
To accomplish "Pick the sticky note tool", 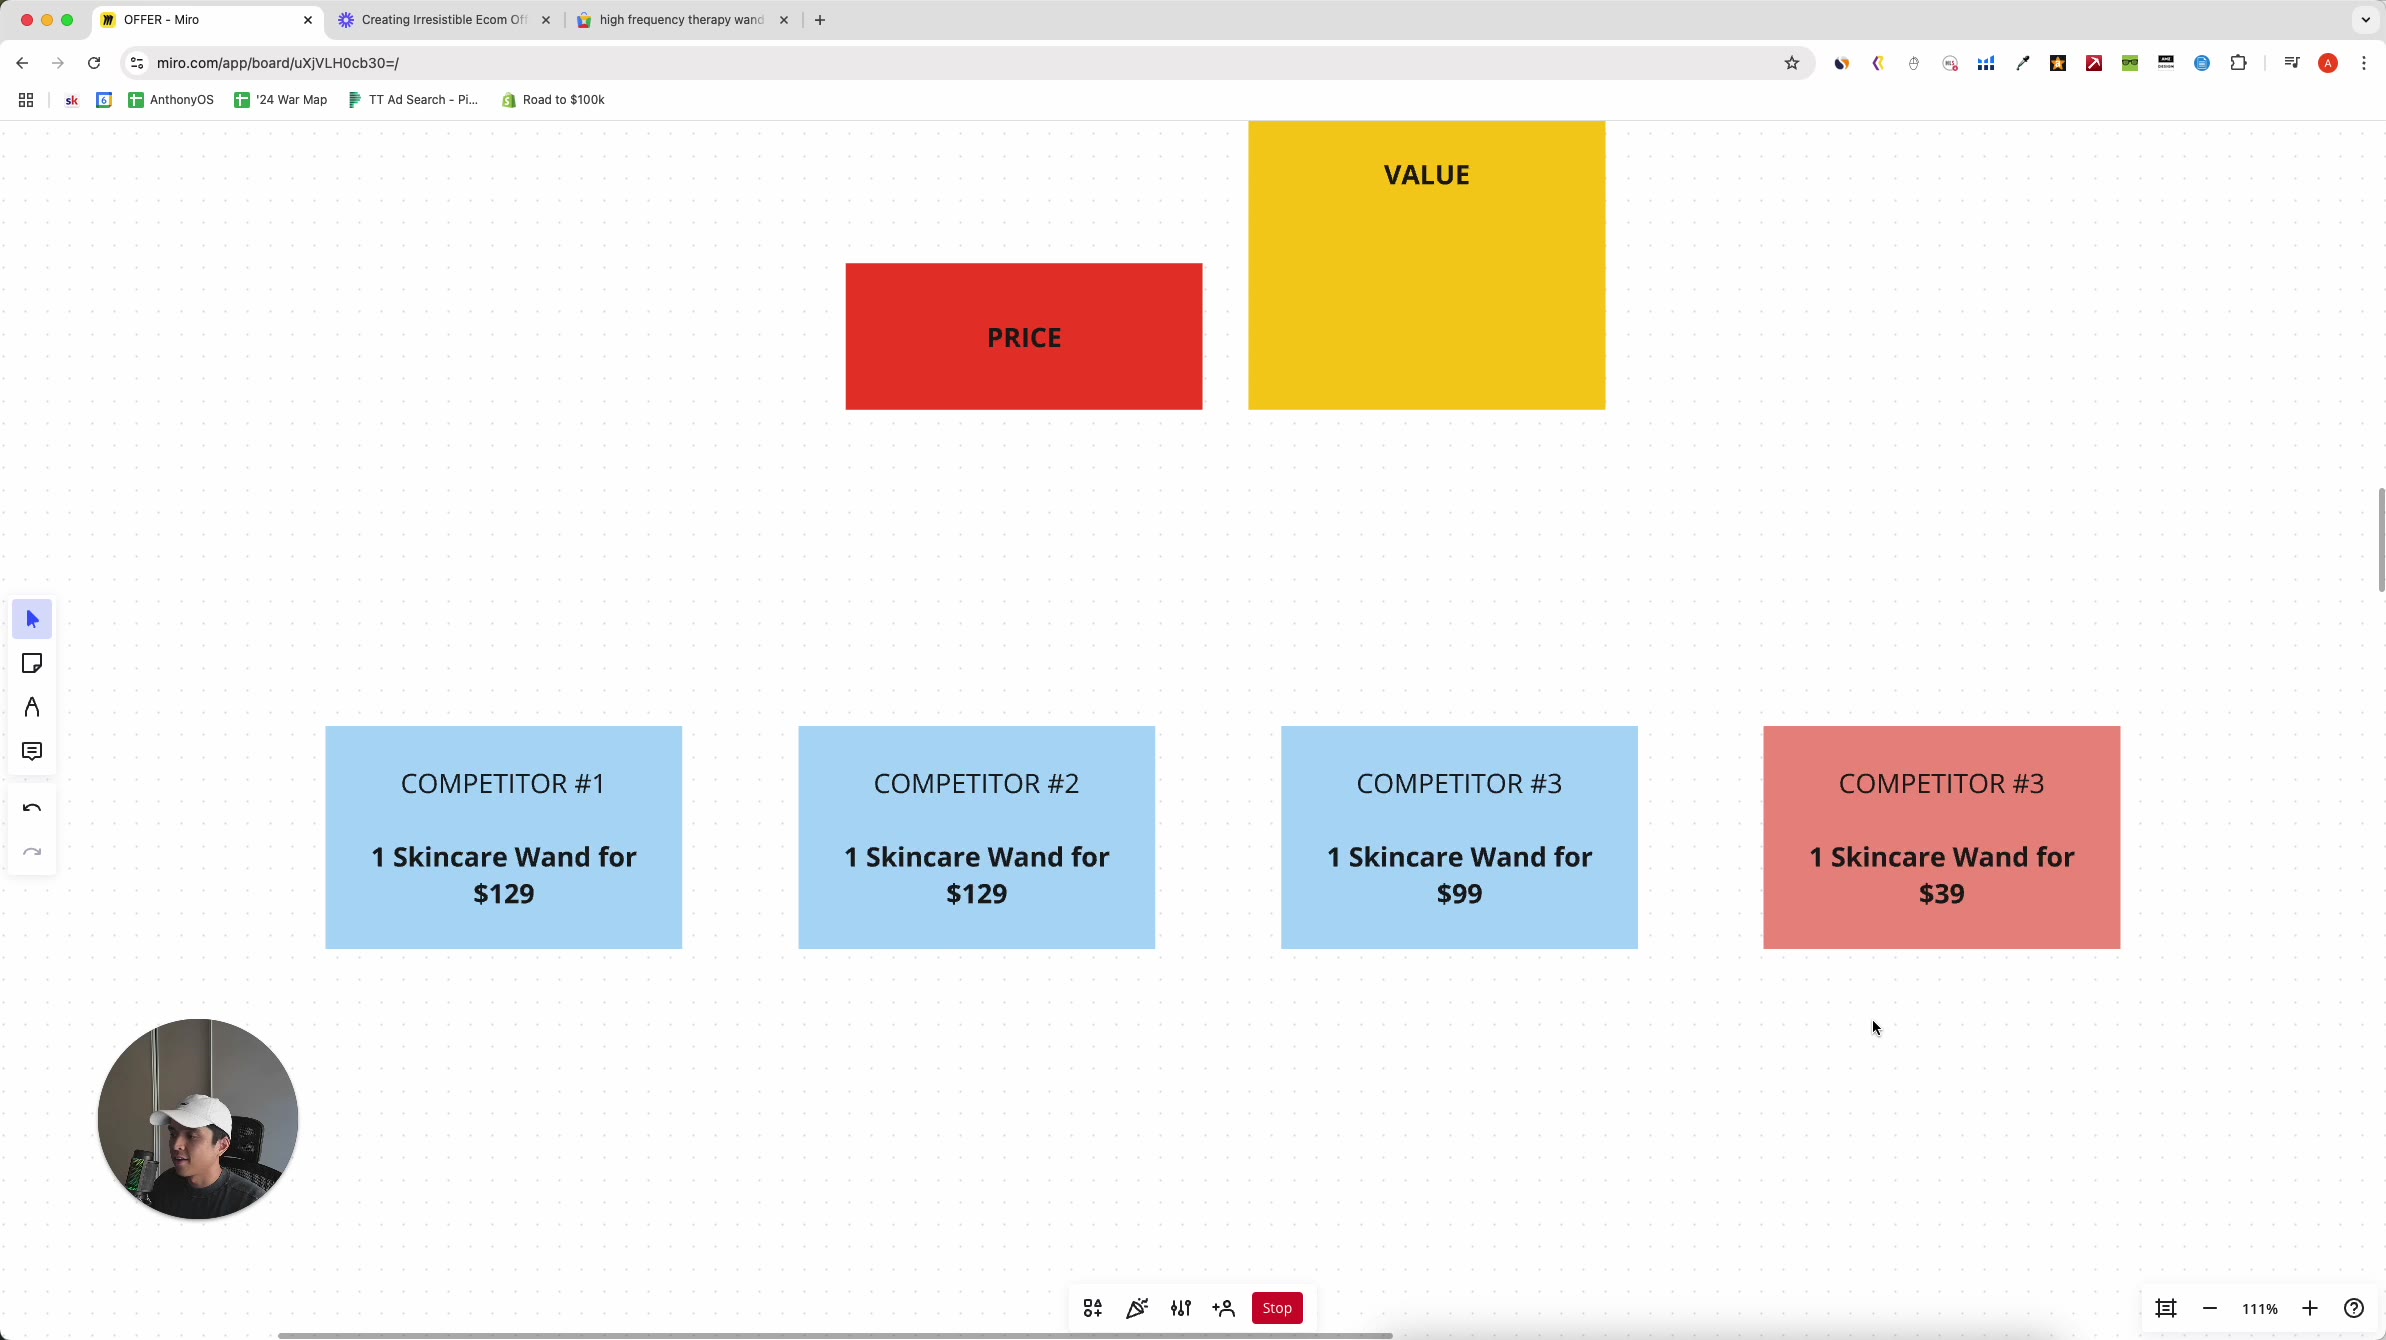I will (32, 663).
